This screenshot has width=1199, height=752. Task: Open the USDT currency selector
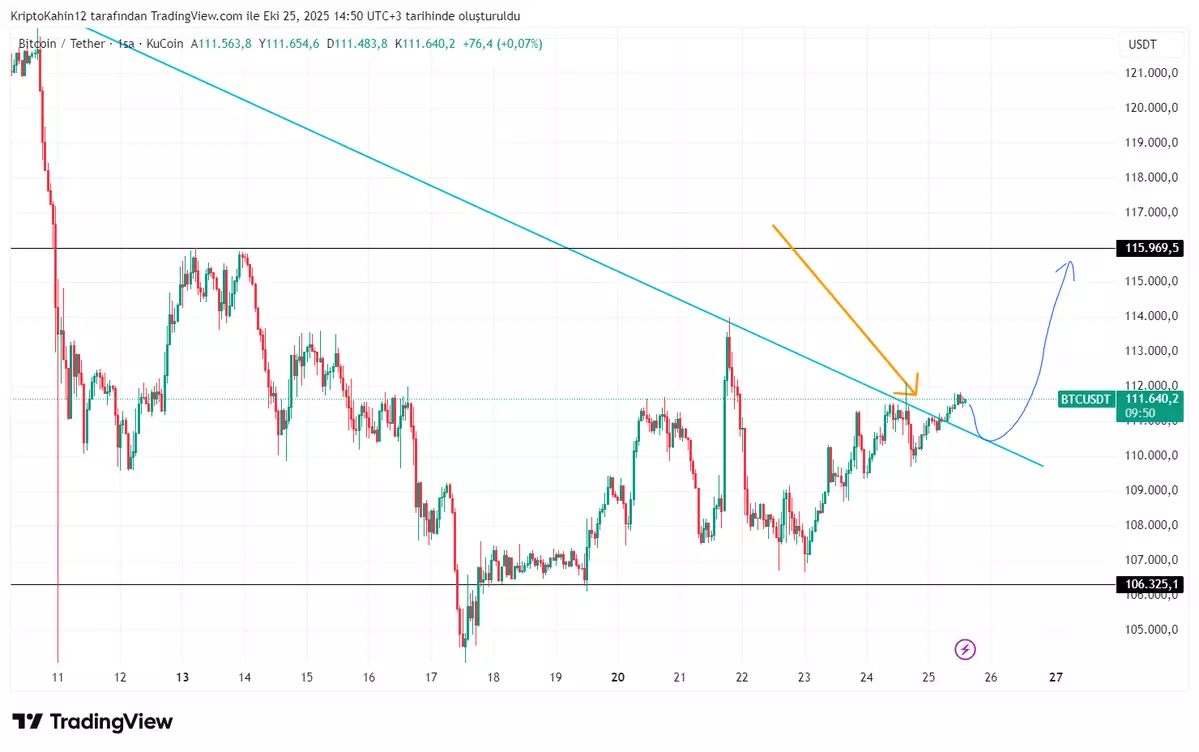click(1142, 44)
